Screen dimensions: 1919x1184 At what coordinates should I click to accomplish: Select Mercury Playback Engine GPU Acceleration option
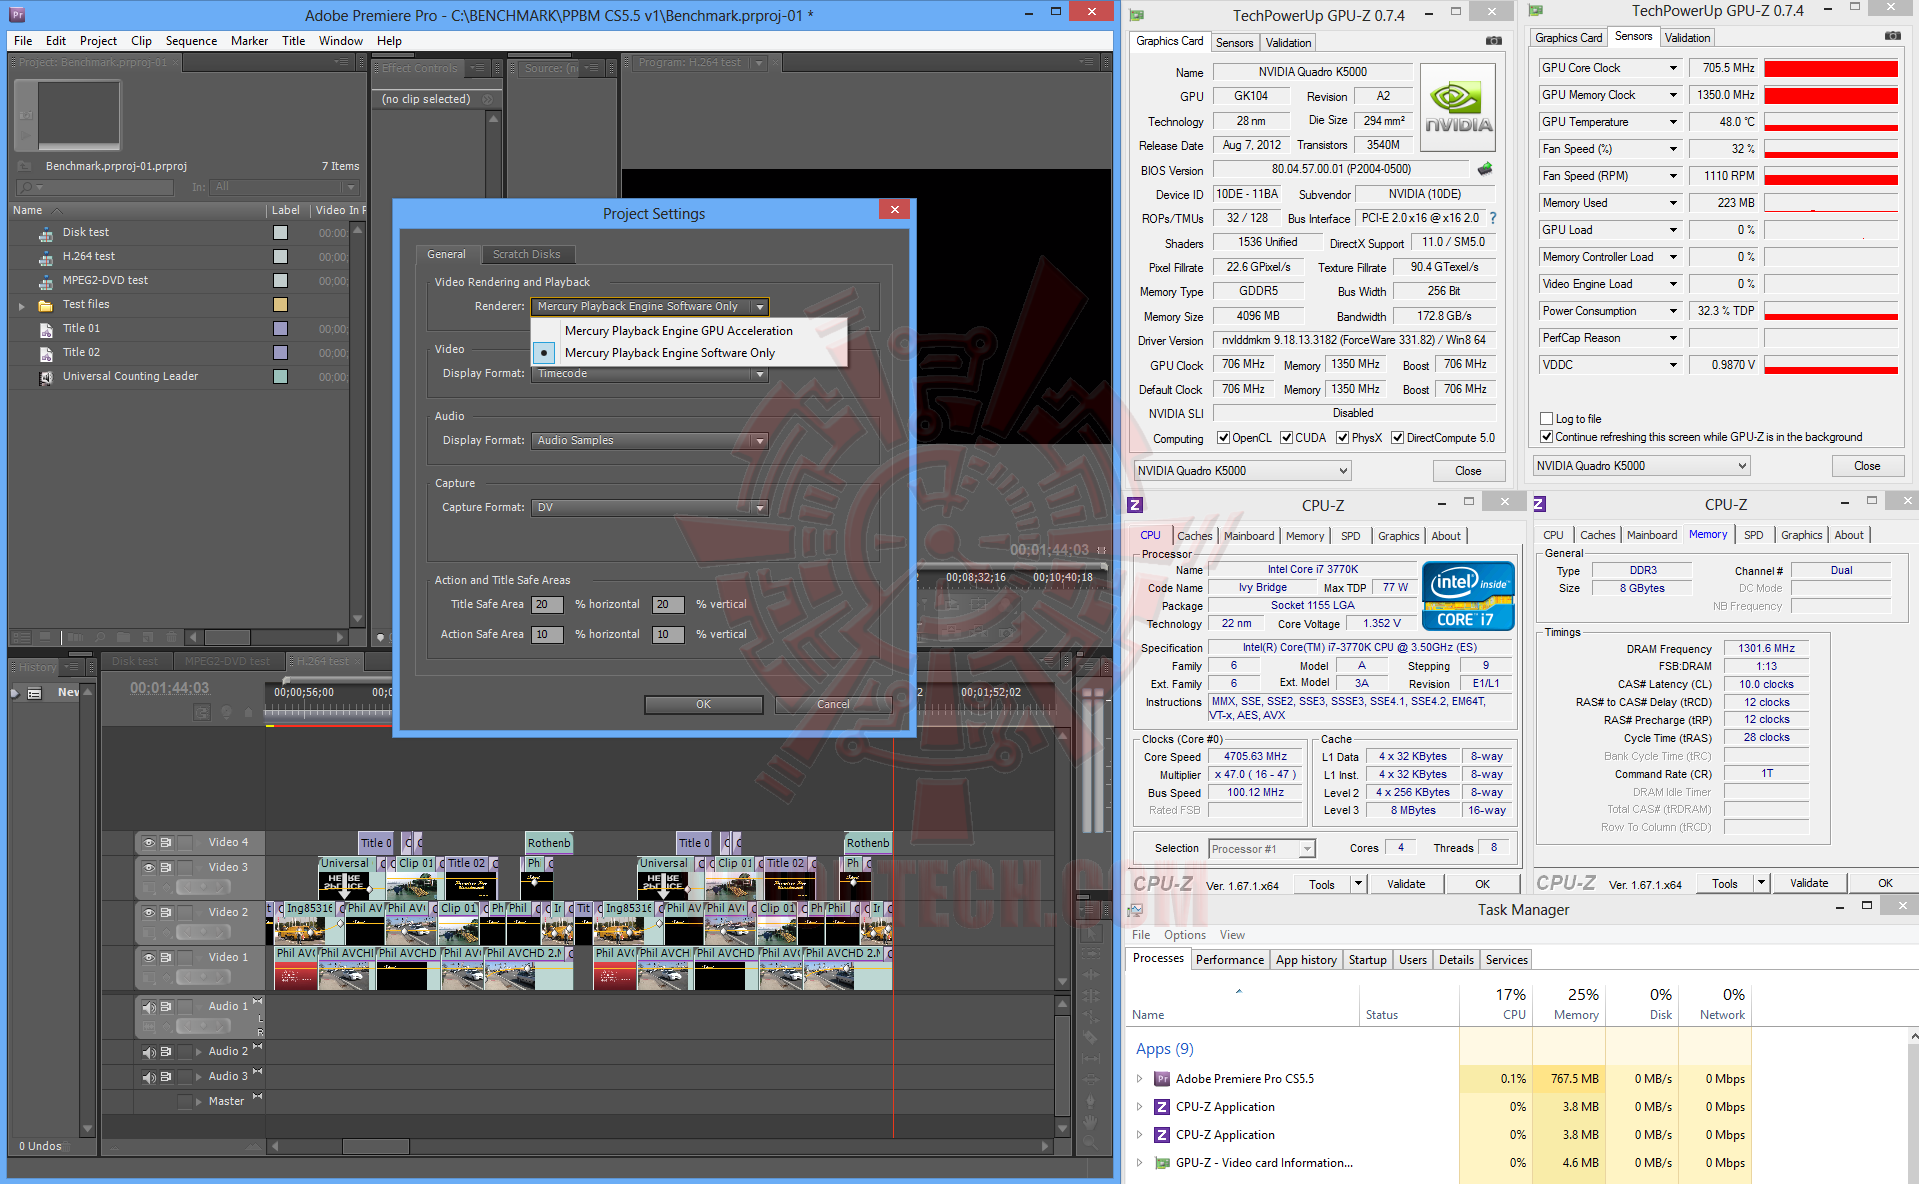point(679,331)
